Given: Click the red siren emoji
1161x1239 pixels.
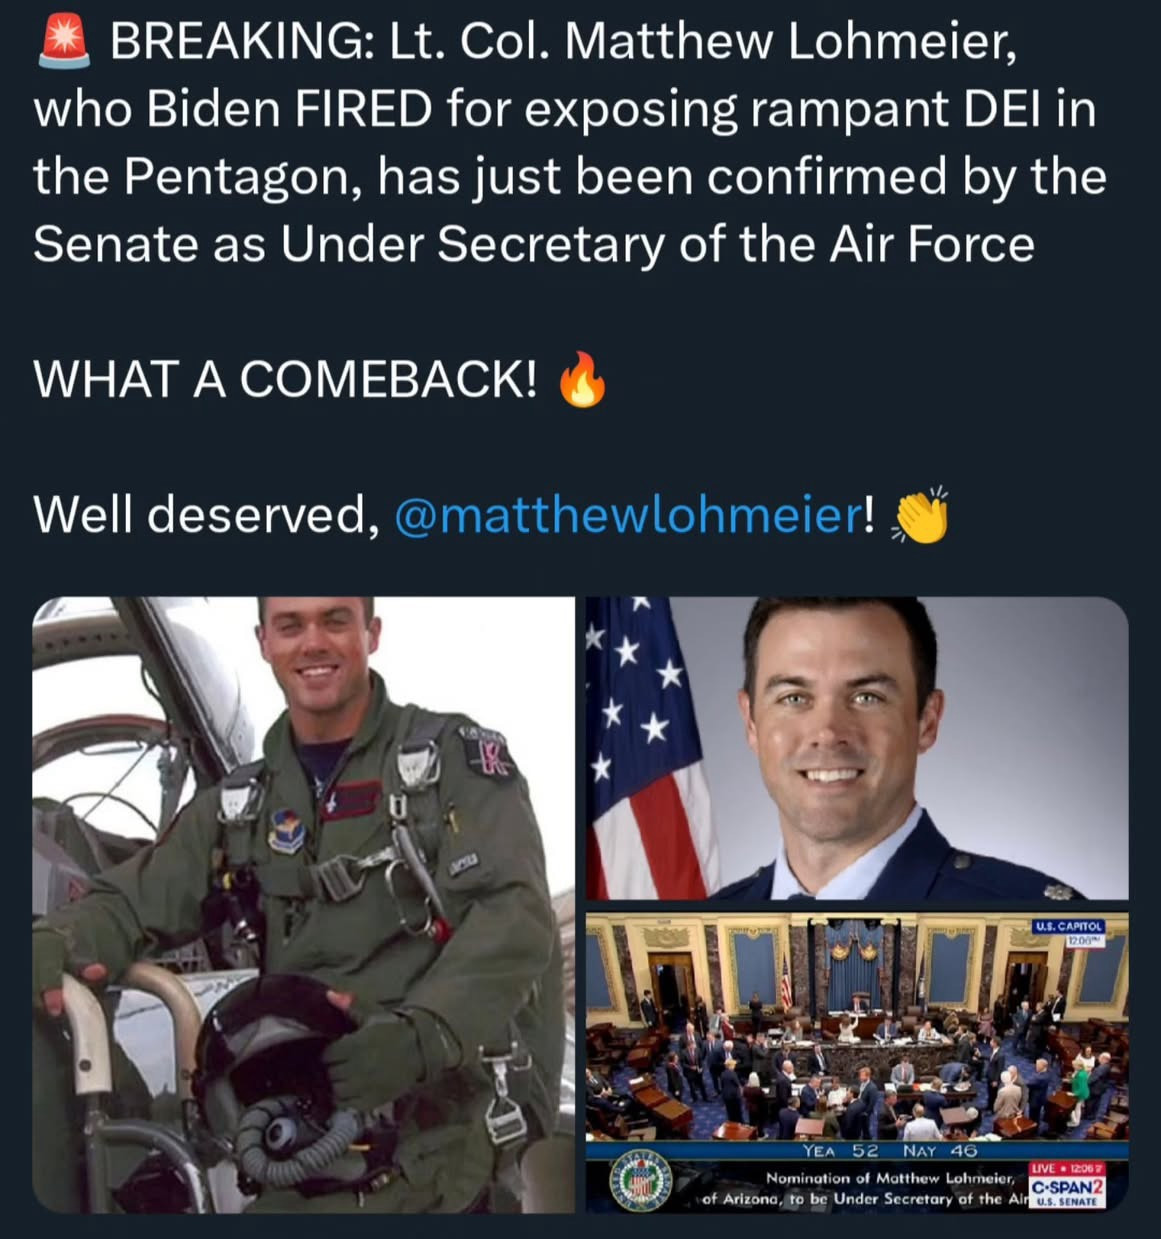Looking at the screenshot, I should click(62, 44).
